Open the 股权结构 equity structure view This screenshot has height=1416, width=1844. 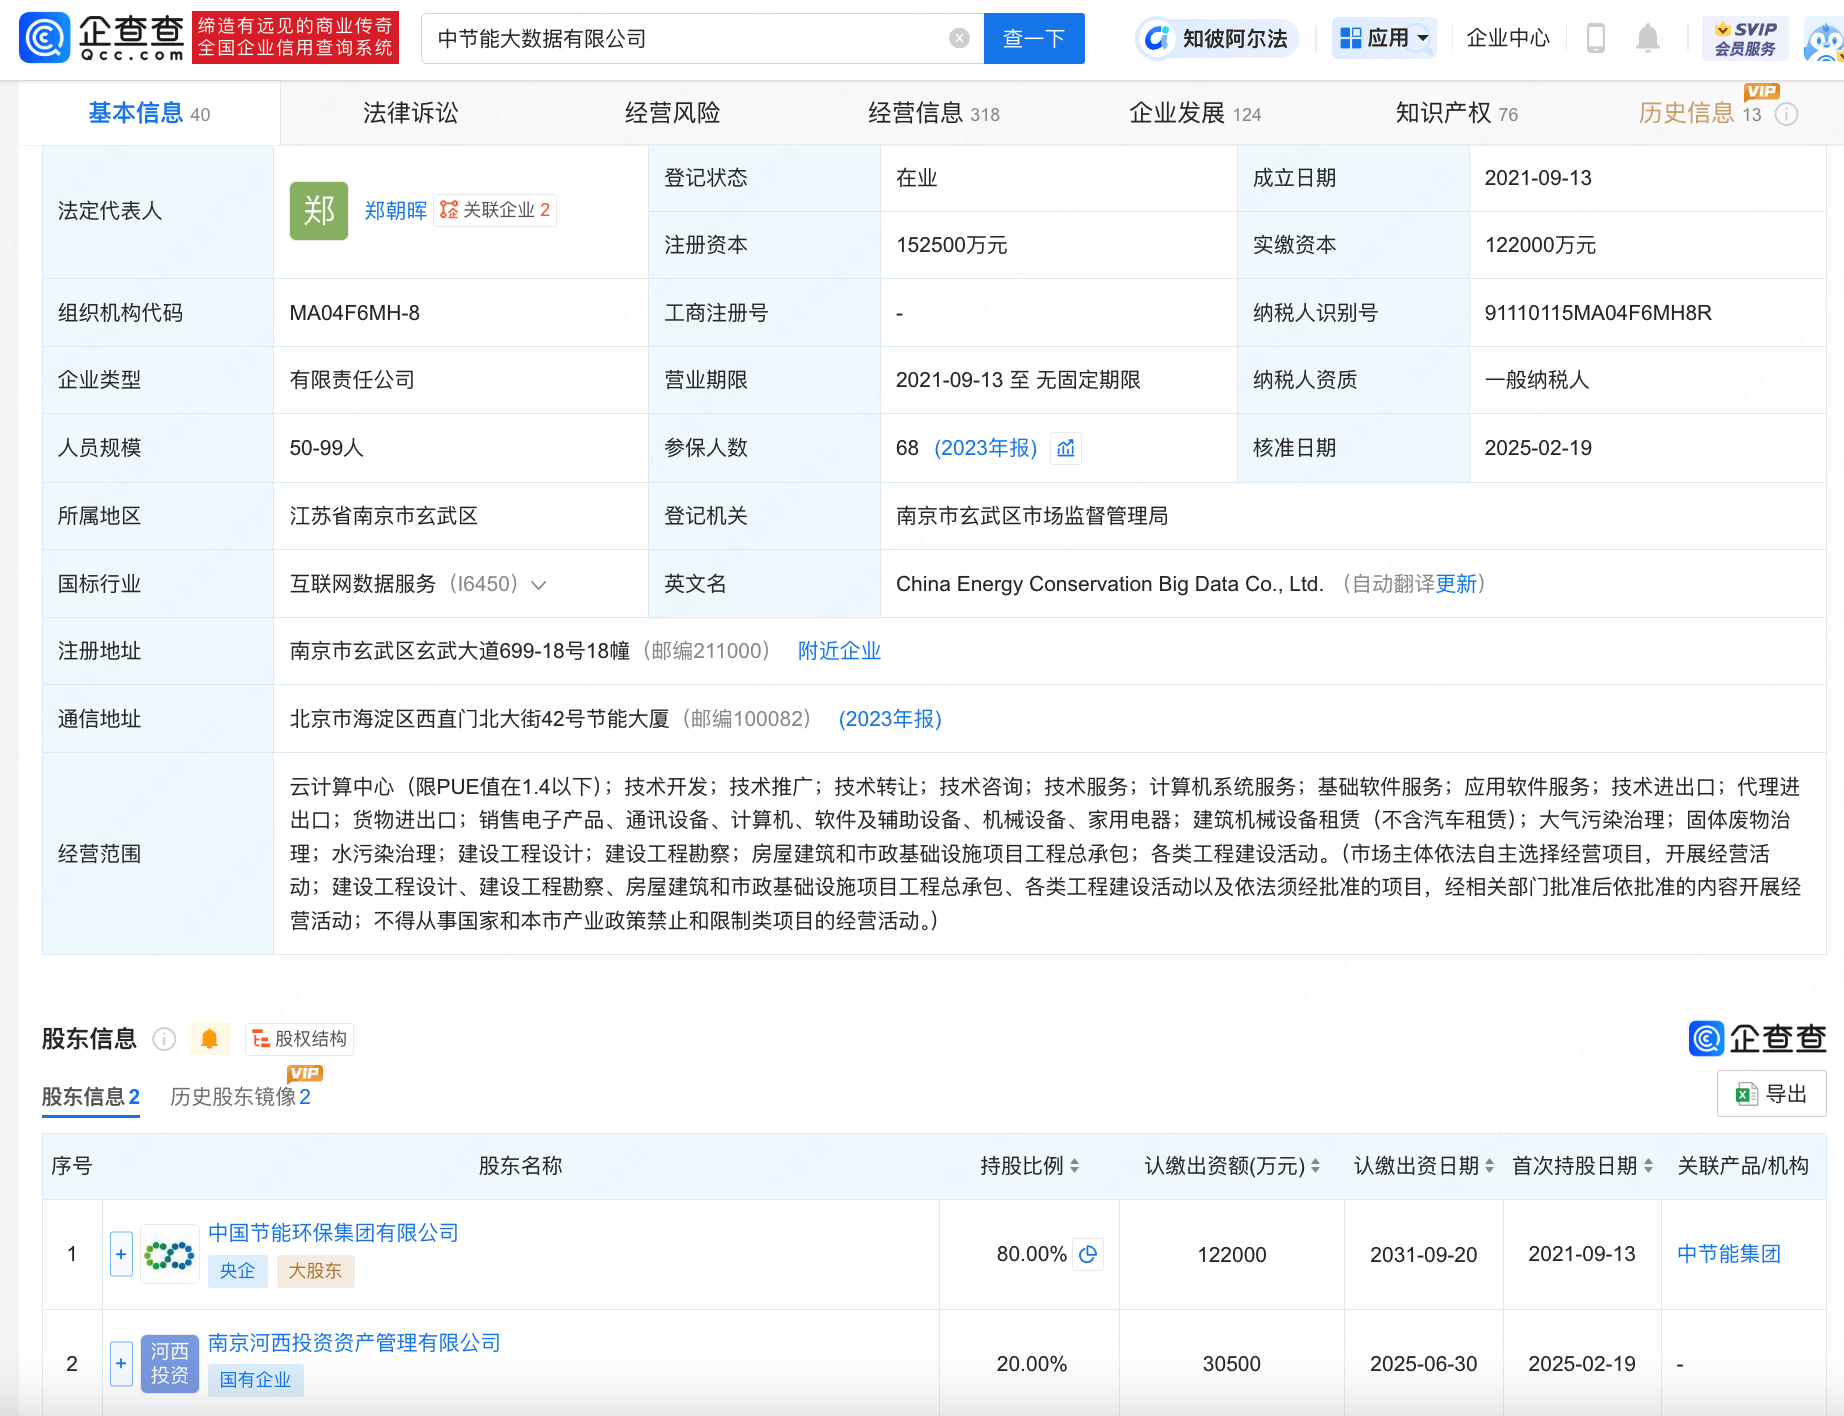tap(300, 1039)
